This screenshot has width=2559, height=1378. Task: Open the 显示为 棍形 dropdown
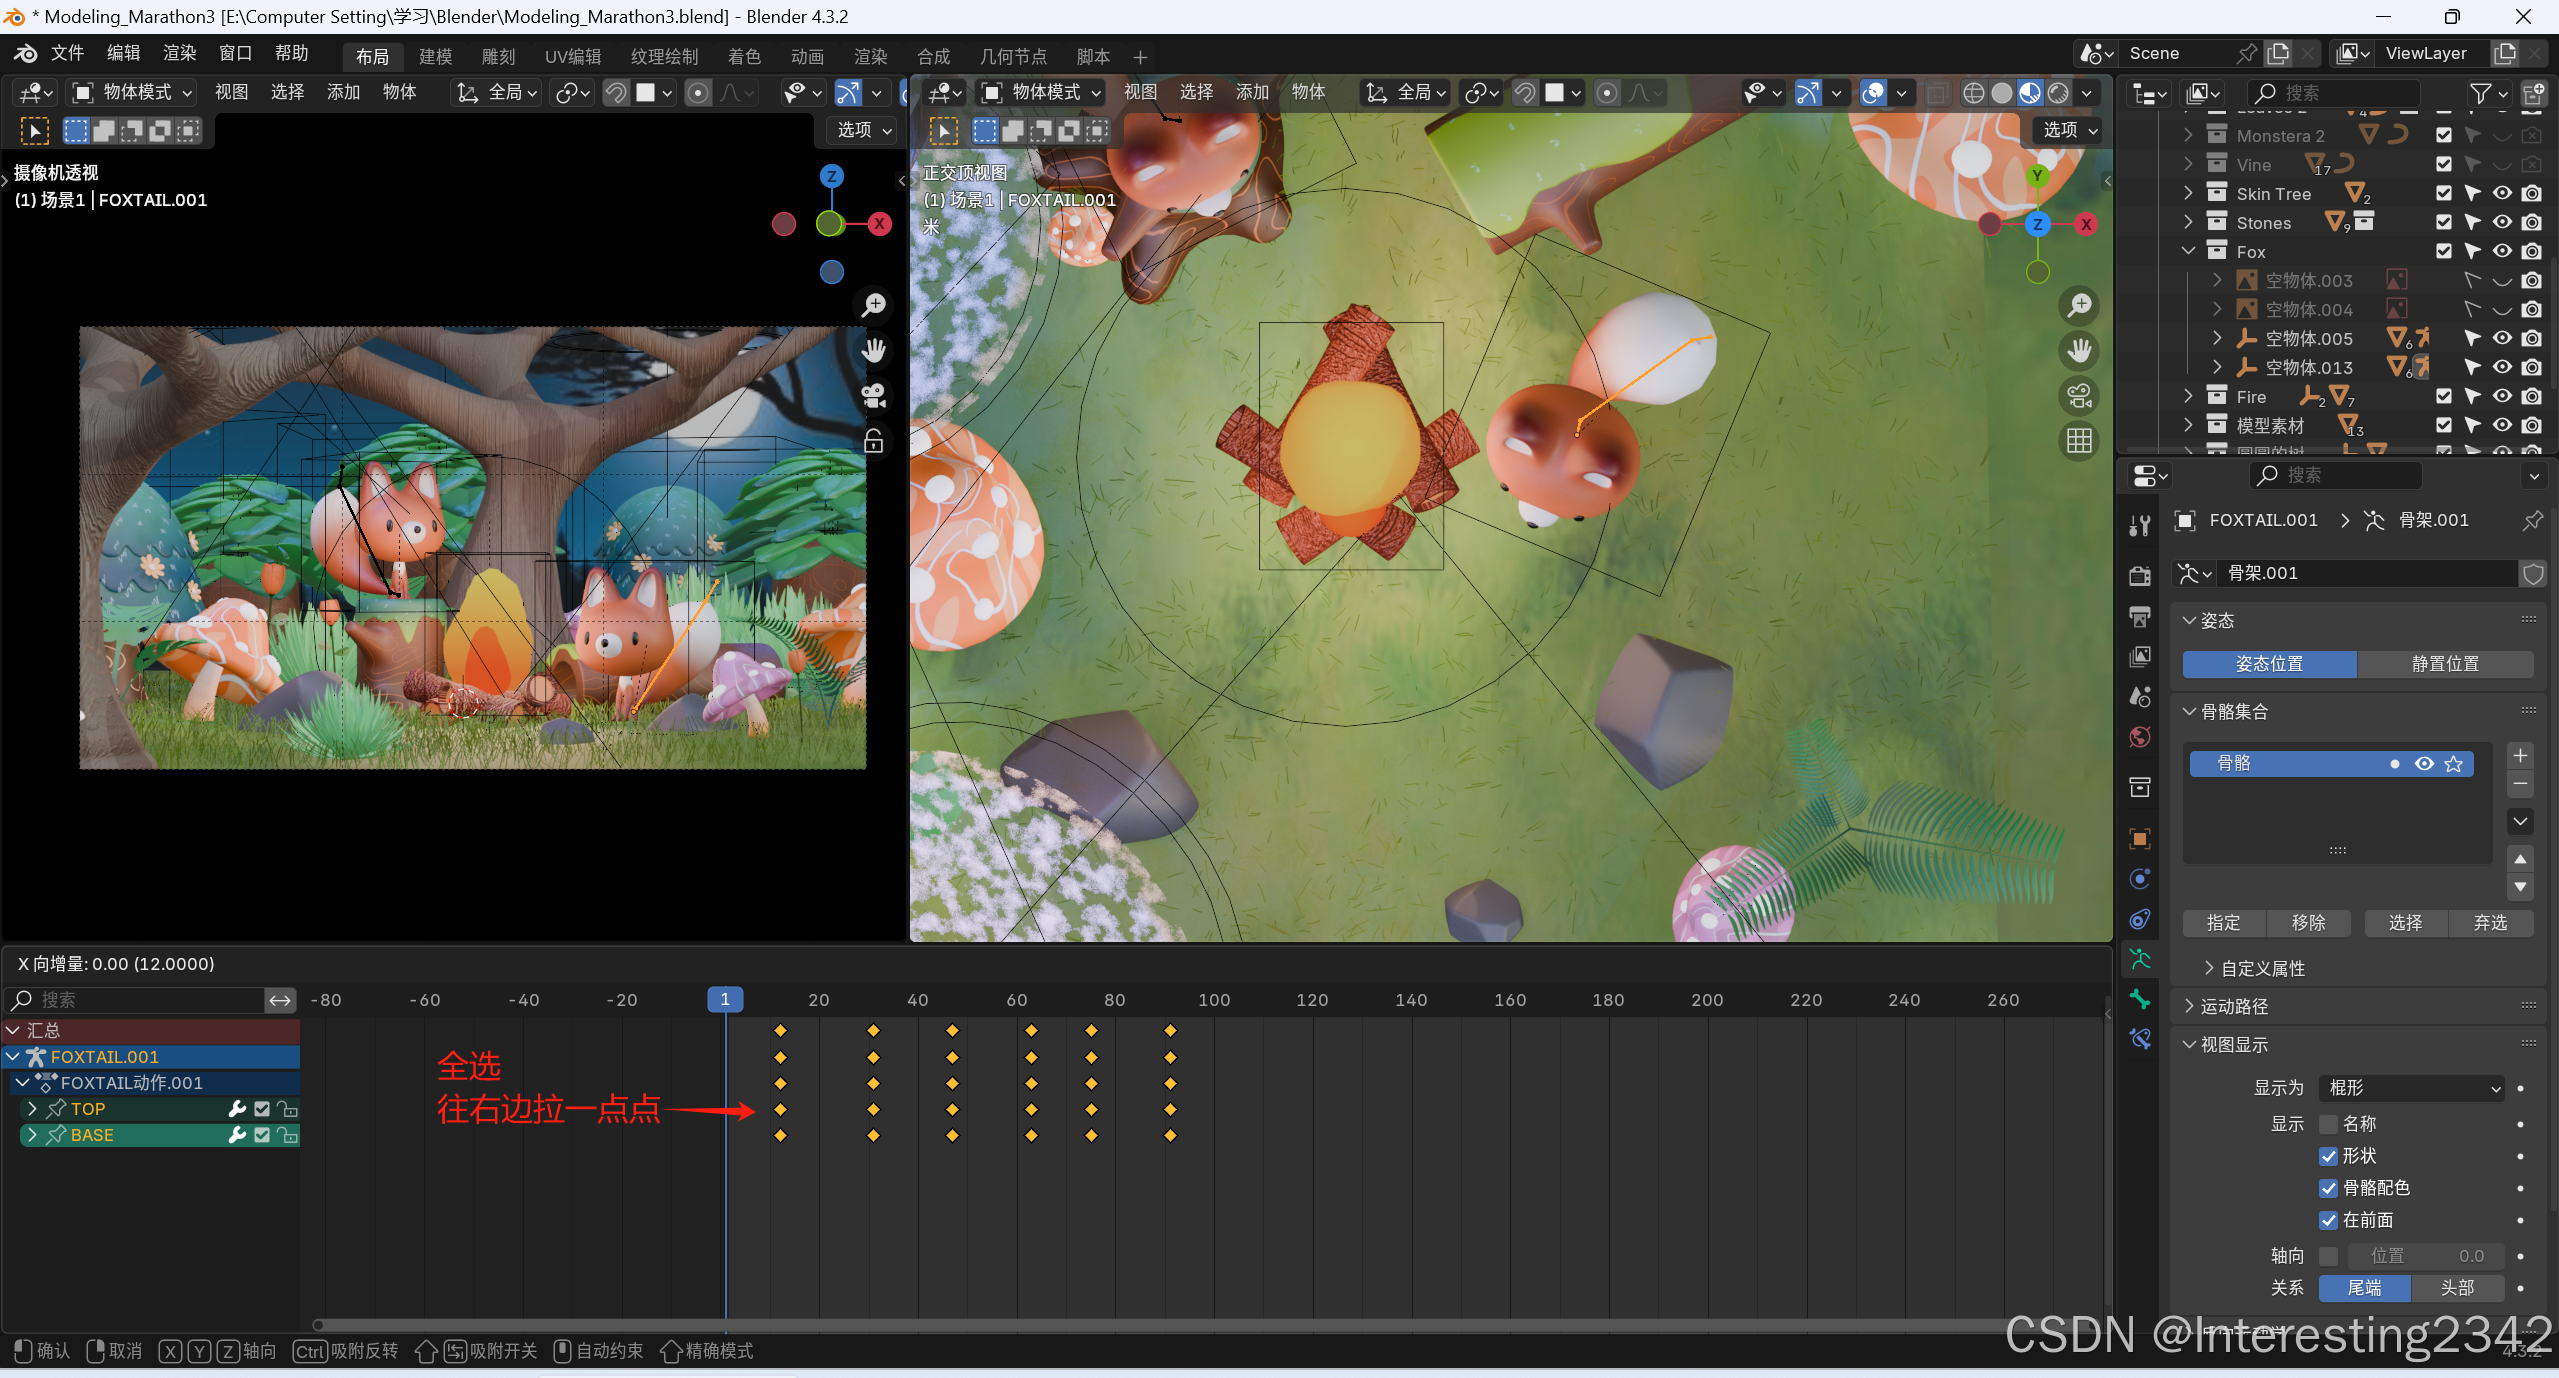click(2411, 1088)
